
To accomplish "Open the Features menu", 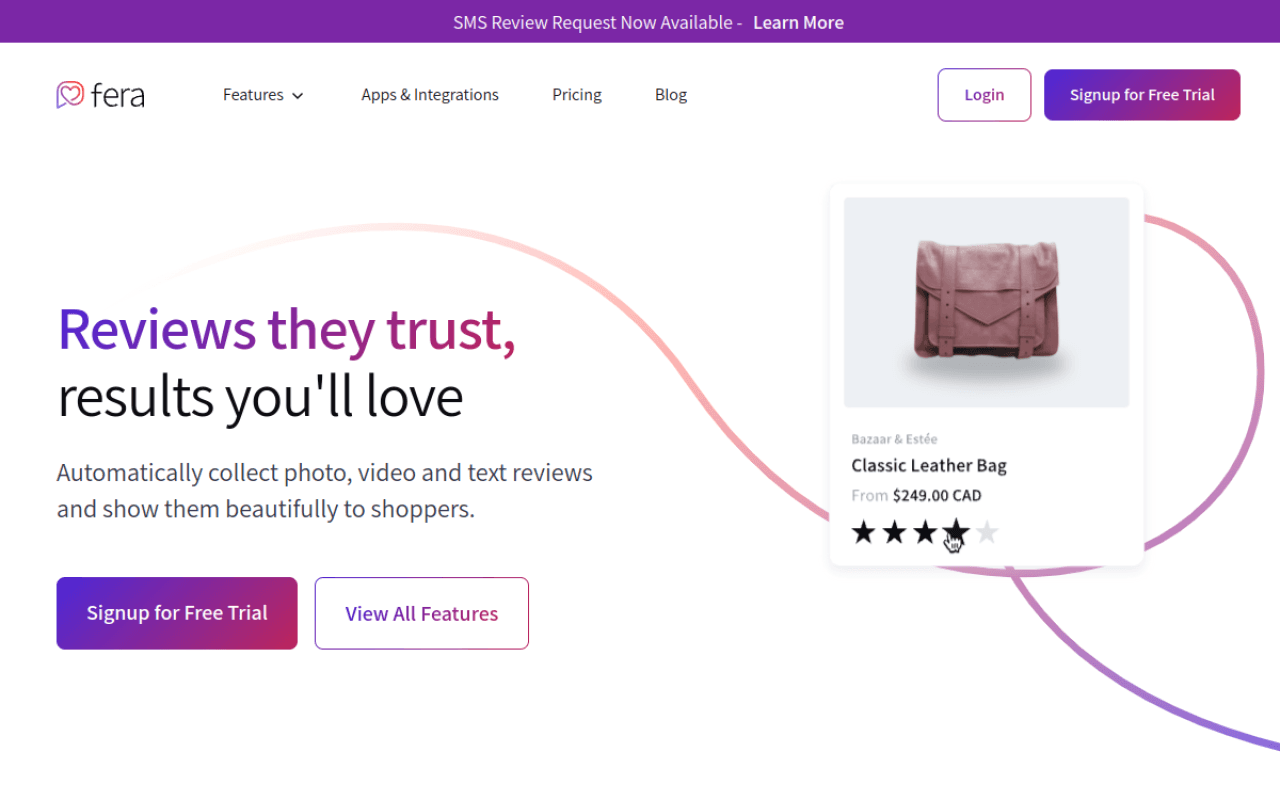I will pos(263,95).
